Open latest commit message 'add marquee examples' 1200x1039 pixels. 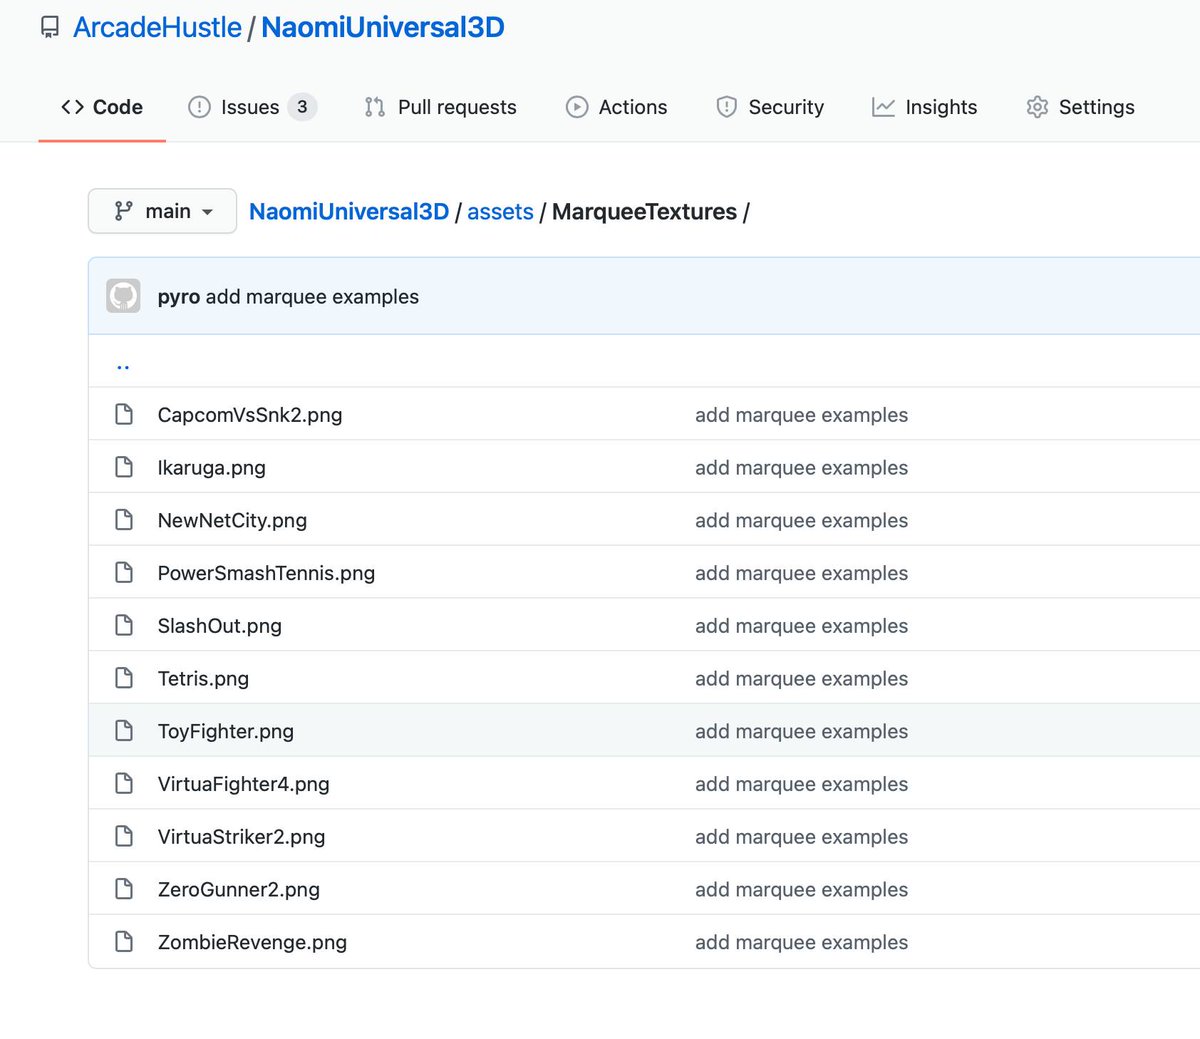click(312, 297)
